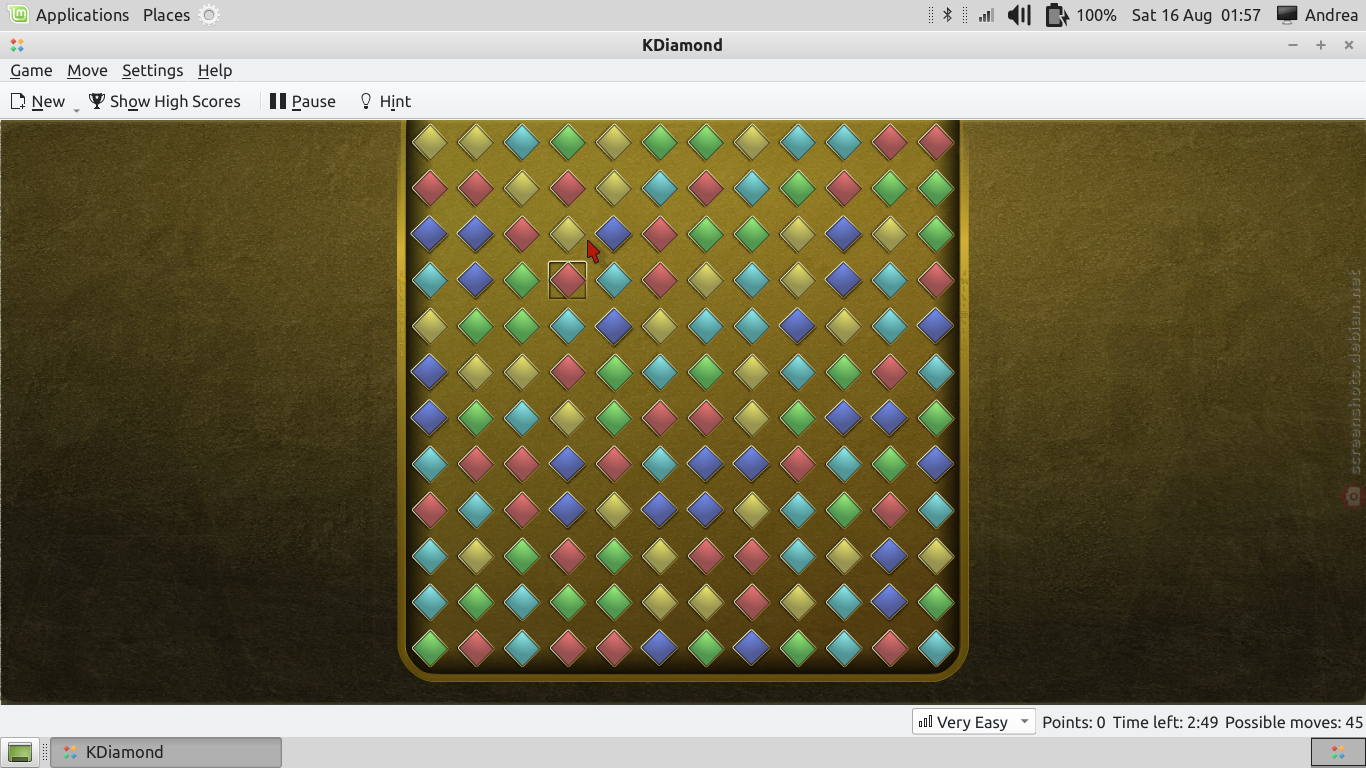Image resolution: width=1366 pixels, height=768 pixels.
Task: Open the Applications menu in top panel
Action: coord(82,15)
